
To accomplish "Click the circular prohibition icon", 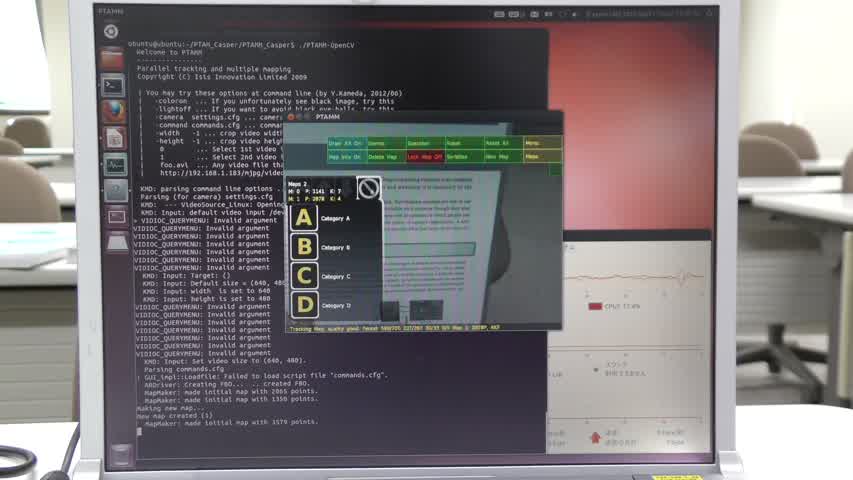I will point(369,188).
